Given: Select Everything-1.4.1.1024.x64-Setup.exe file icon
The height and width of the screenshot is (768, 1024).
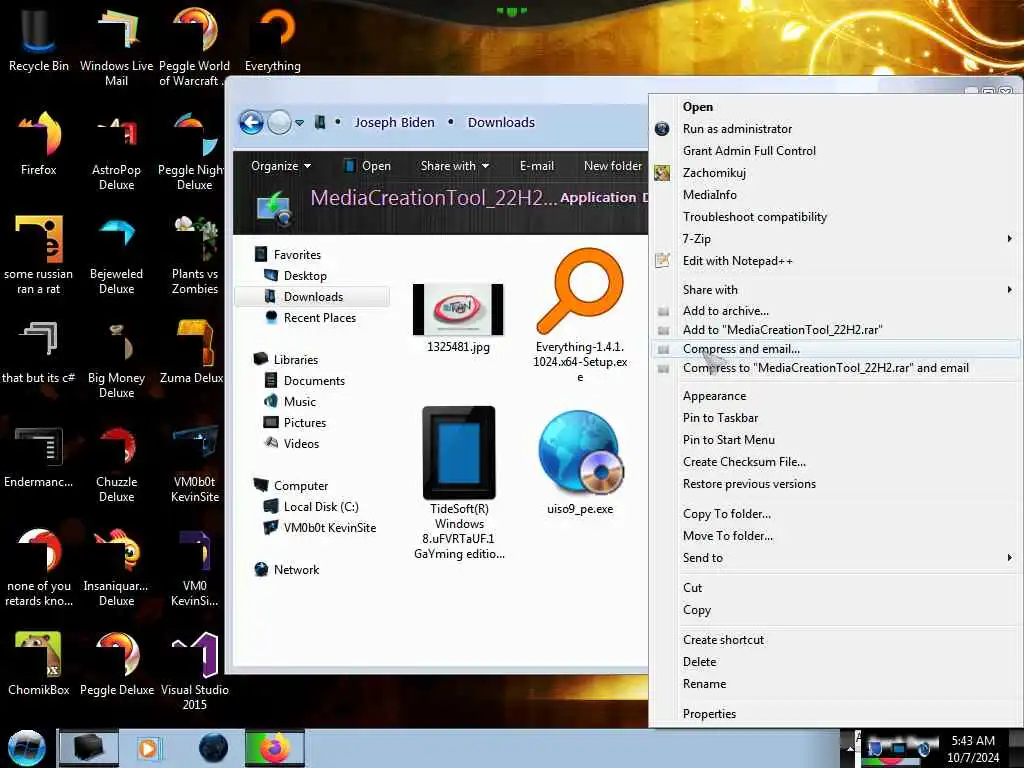Looking at the screenshot, I should 580,315.
